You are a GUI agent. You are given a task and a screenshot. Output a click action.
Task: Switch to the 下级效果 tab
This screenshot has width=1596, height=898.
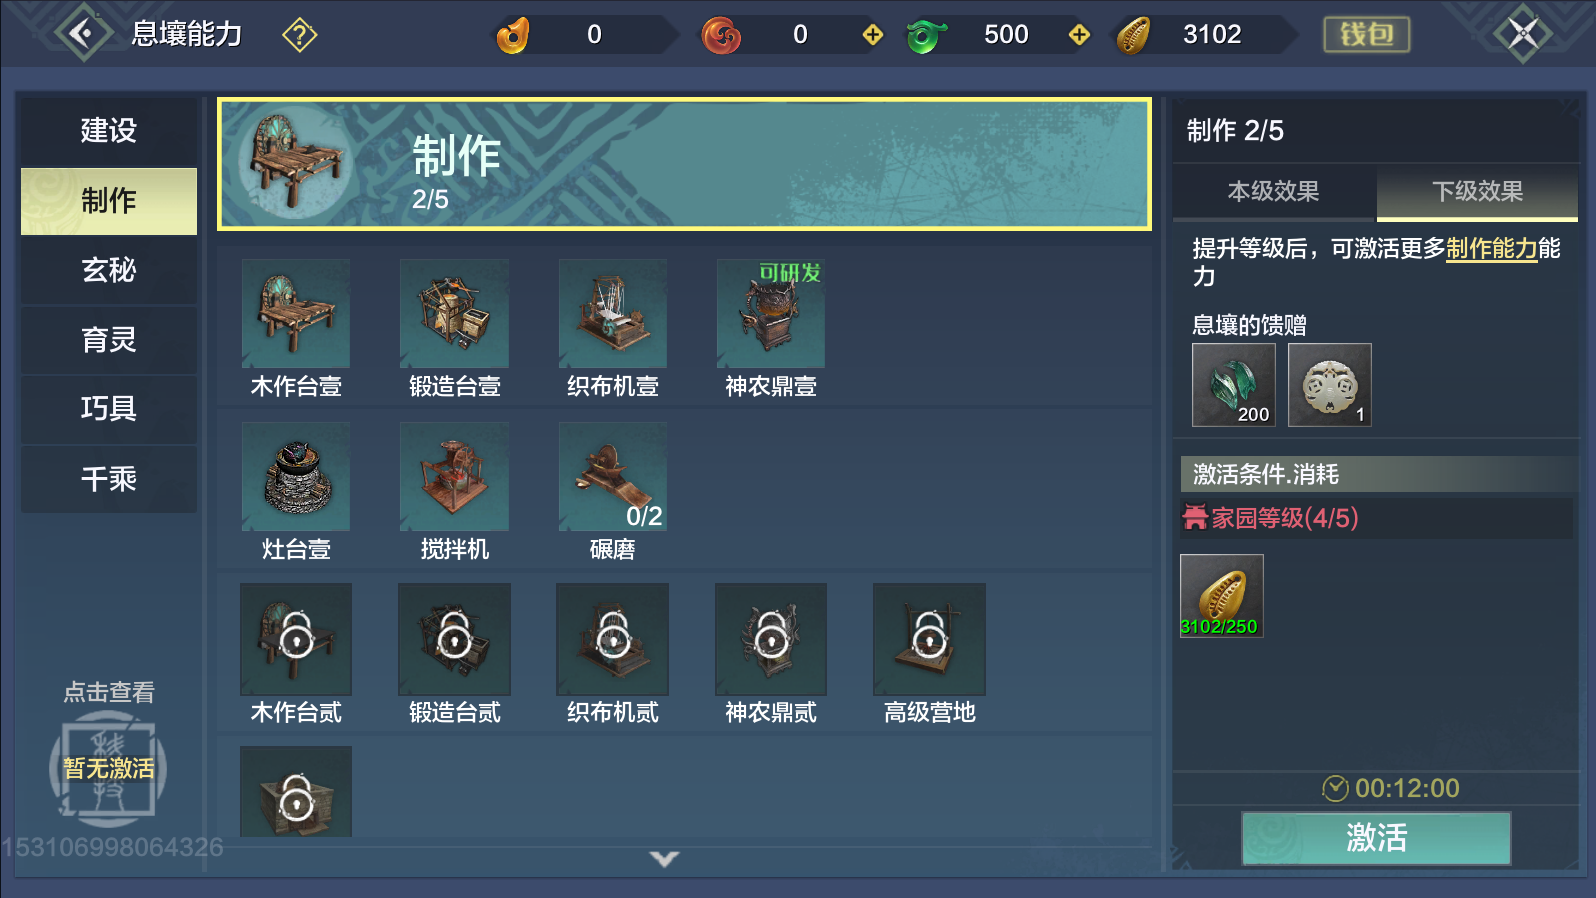pyautogui.click(x=1477, y=191)
